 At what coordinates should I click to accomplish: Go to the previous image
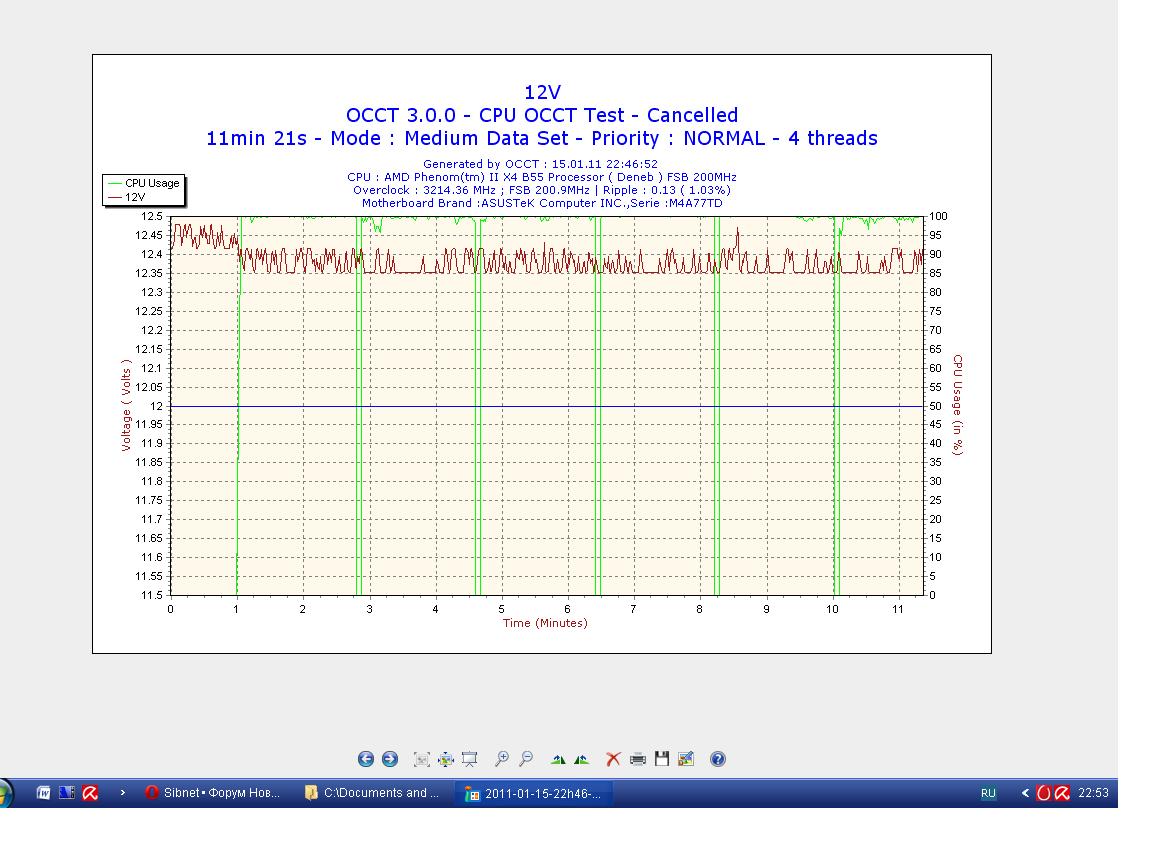click(366, 759)
